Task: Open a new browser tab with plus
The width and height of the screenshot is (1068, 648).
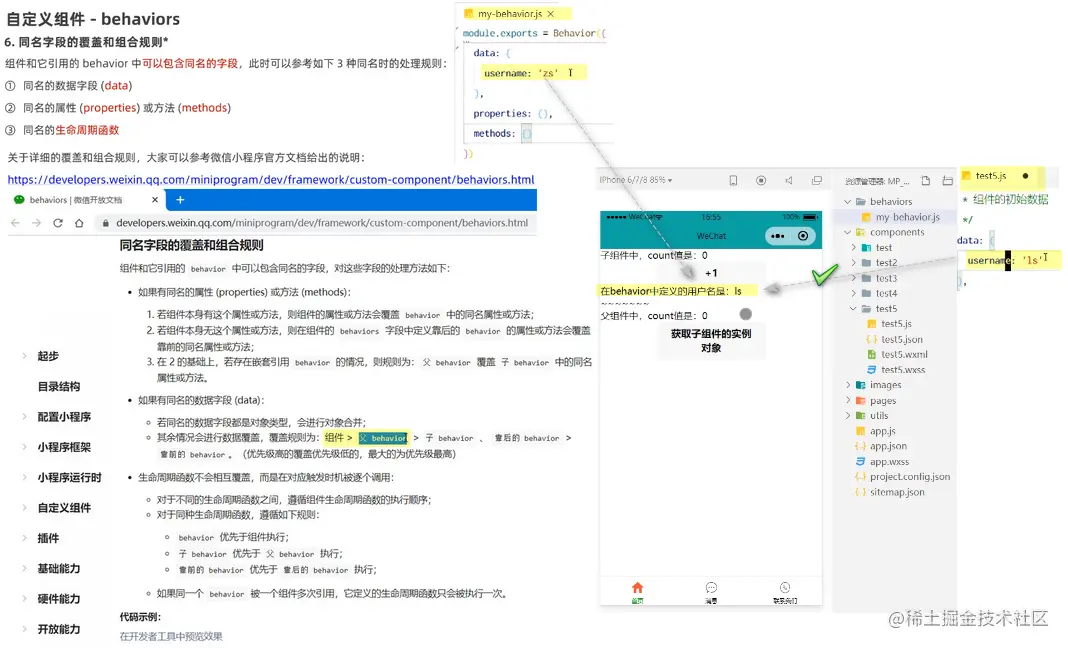Action: (180, 200)
